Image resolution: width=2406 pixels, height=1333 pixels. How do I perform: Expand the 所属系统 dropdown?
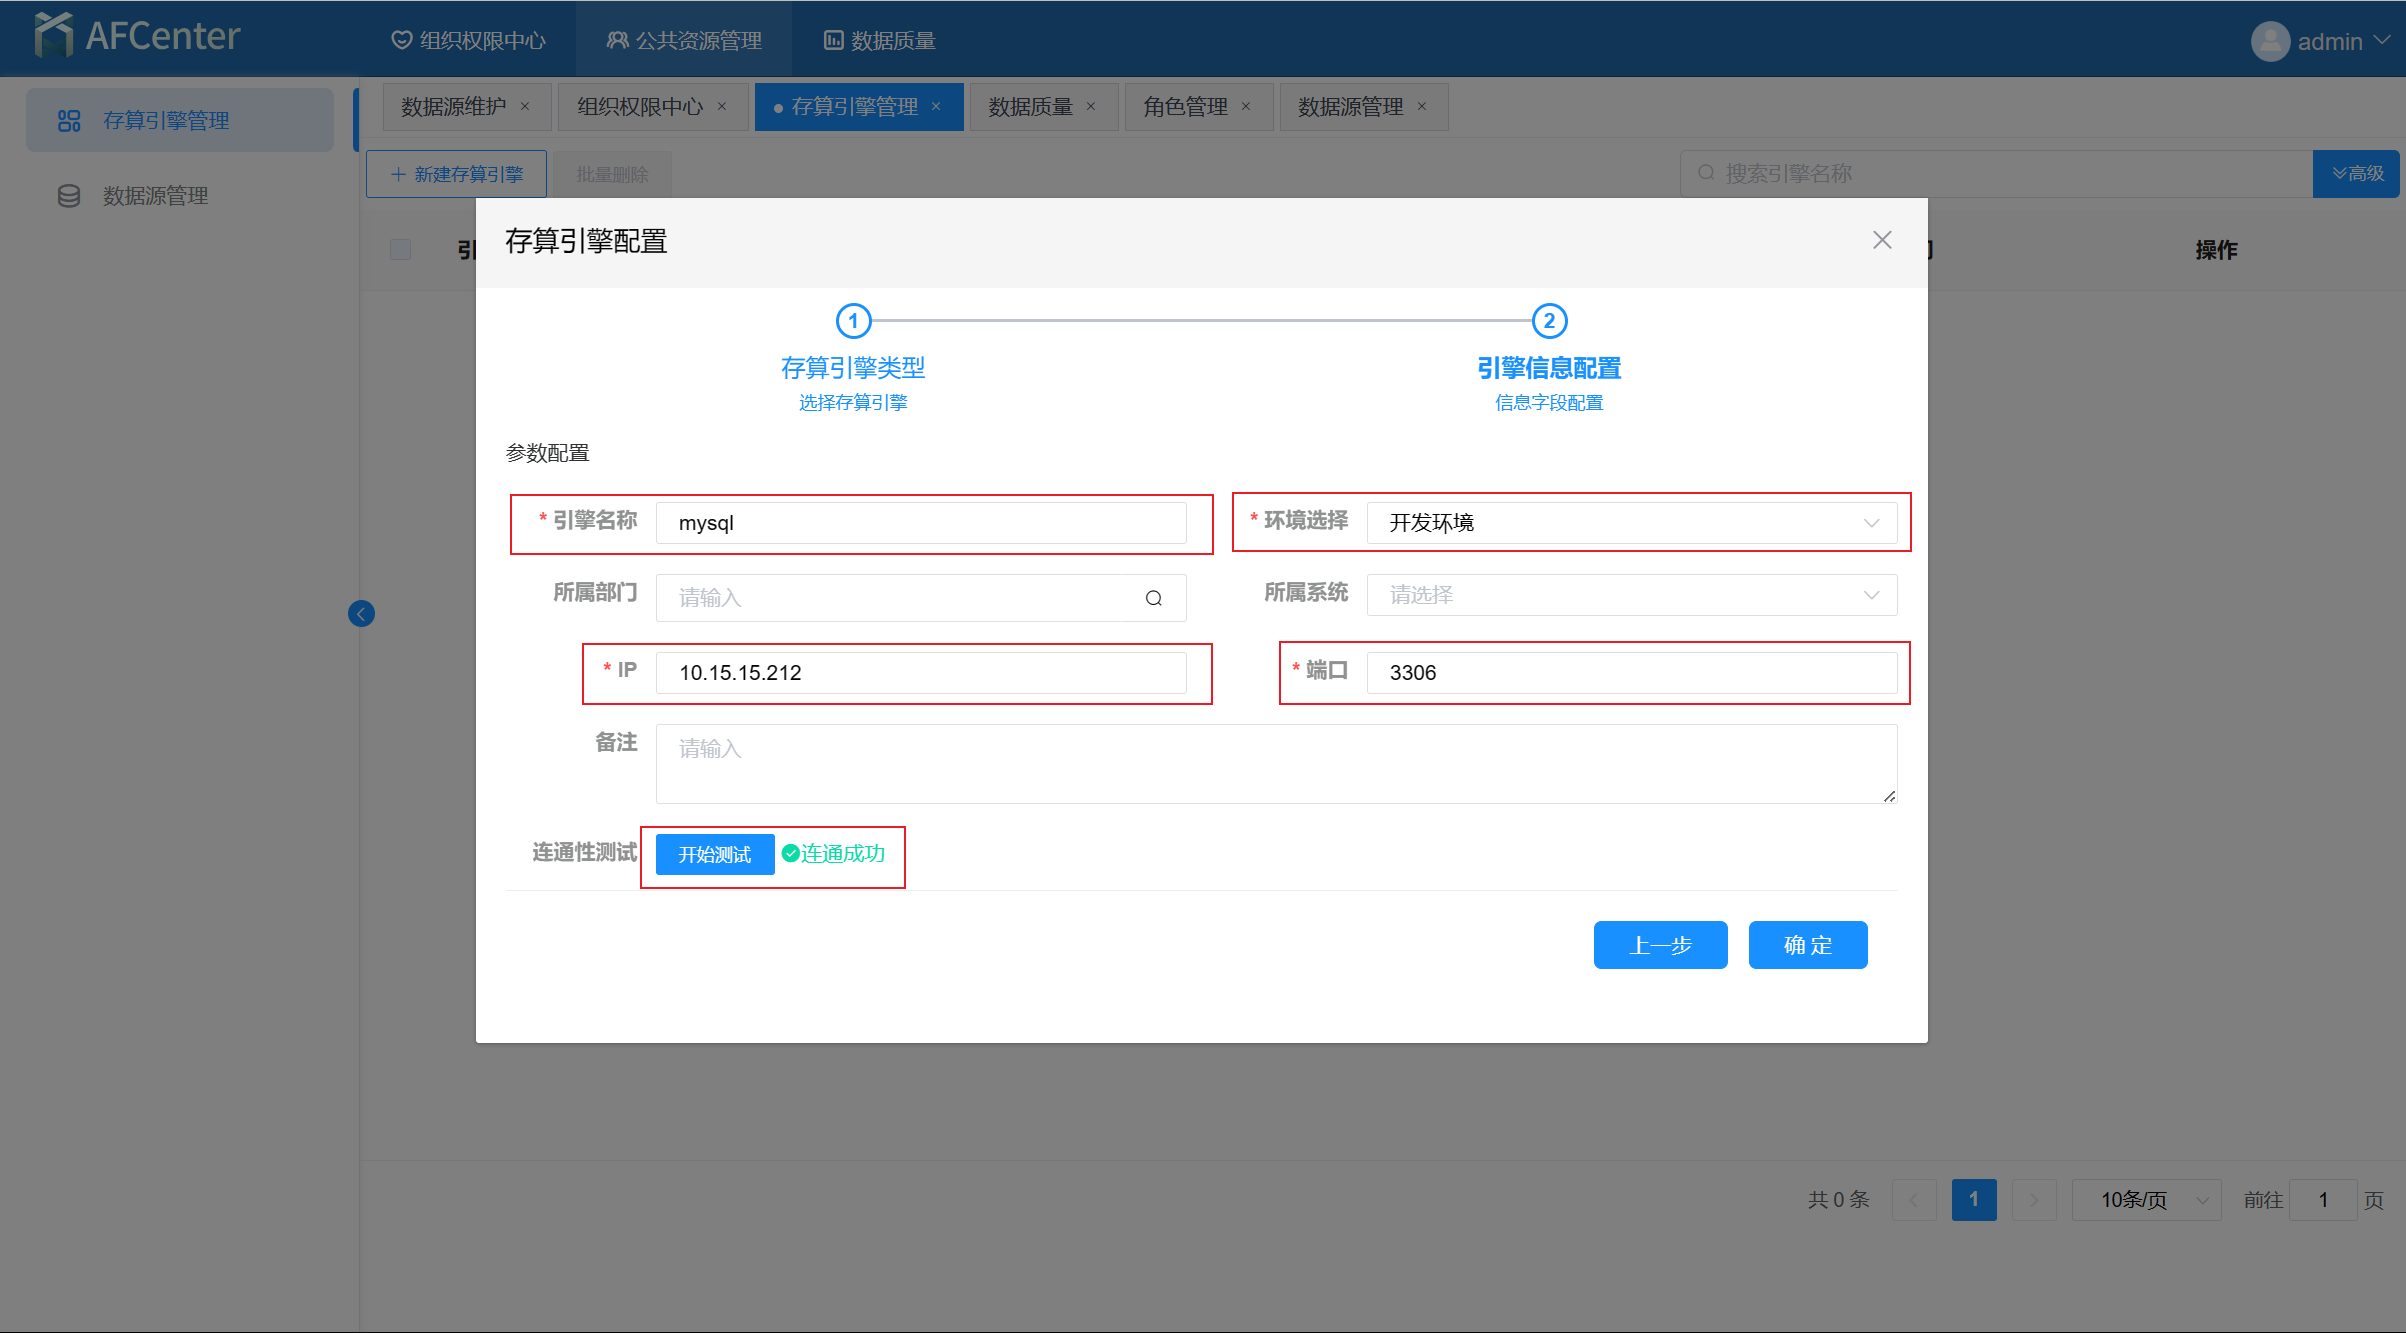click(1630, 595)
